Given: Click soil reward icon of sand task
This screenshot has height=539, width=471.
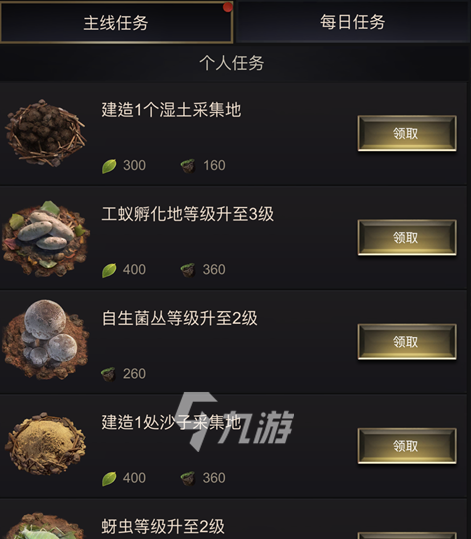Looking at the screenshot, I should point(188,478).
